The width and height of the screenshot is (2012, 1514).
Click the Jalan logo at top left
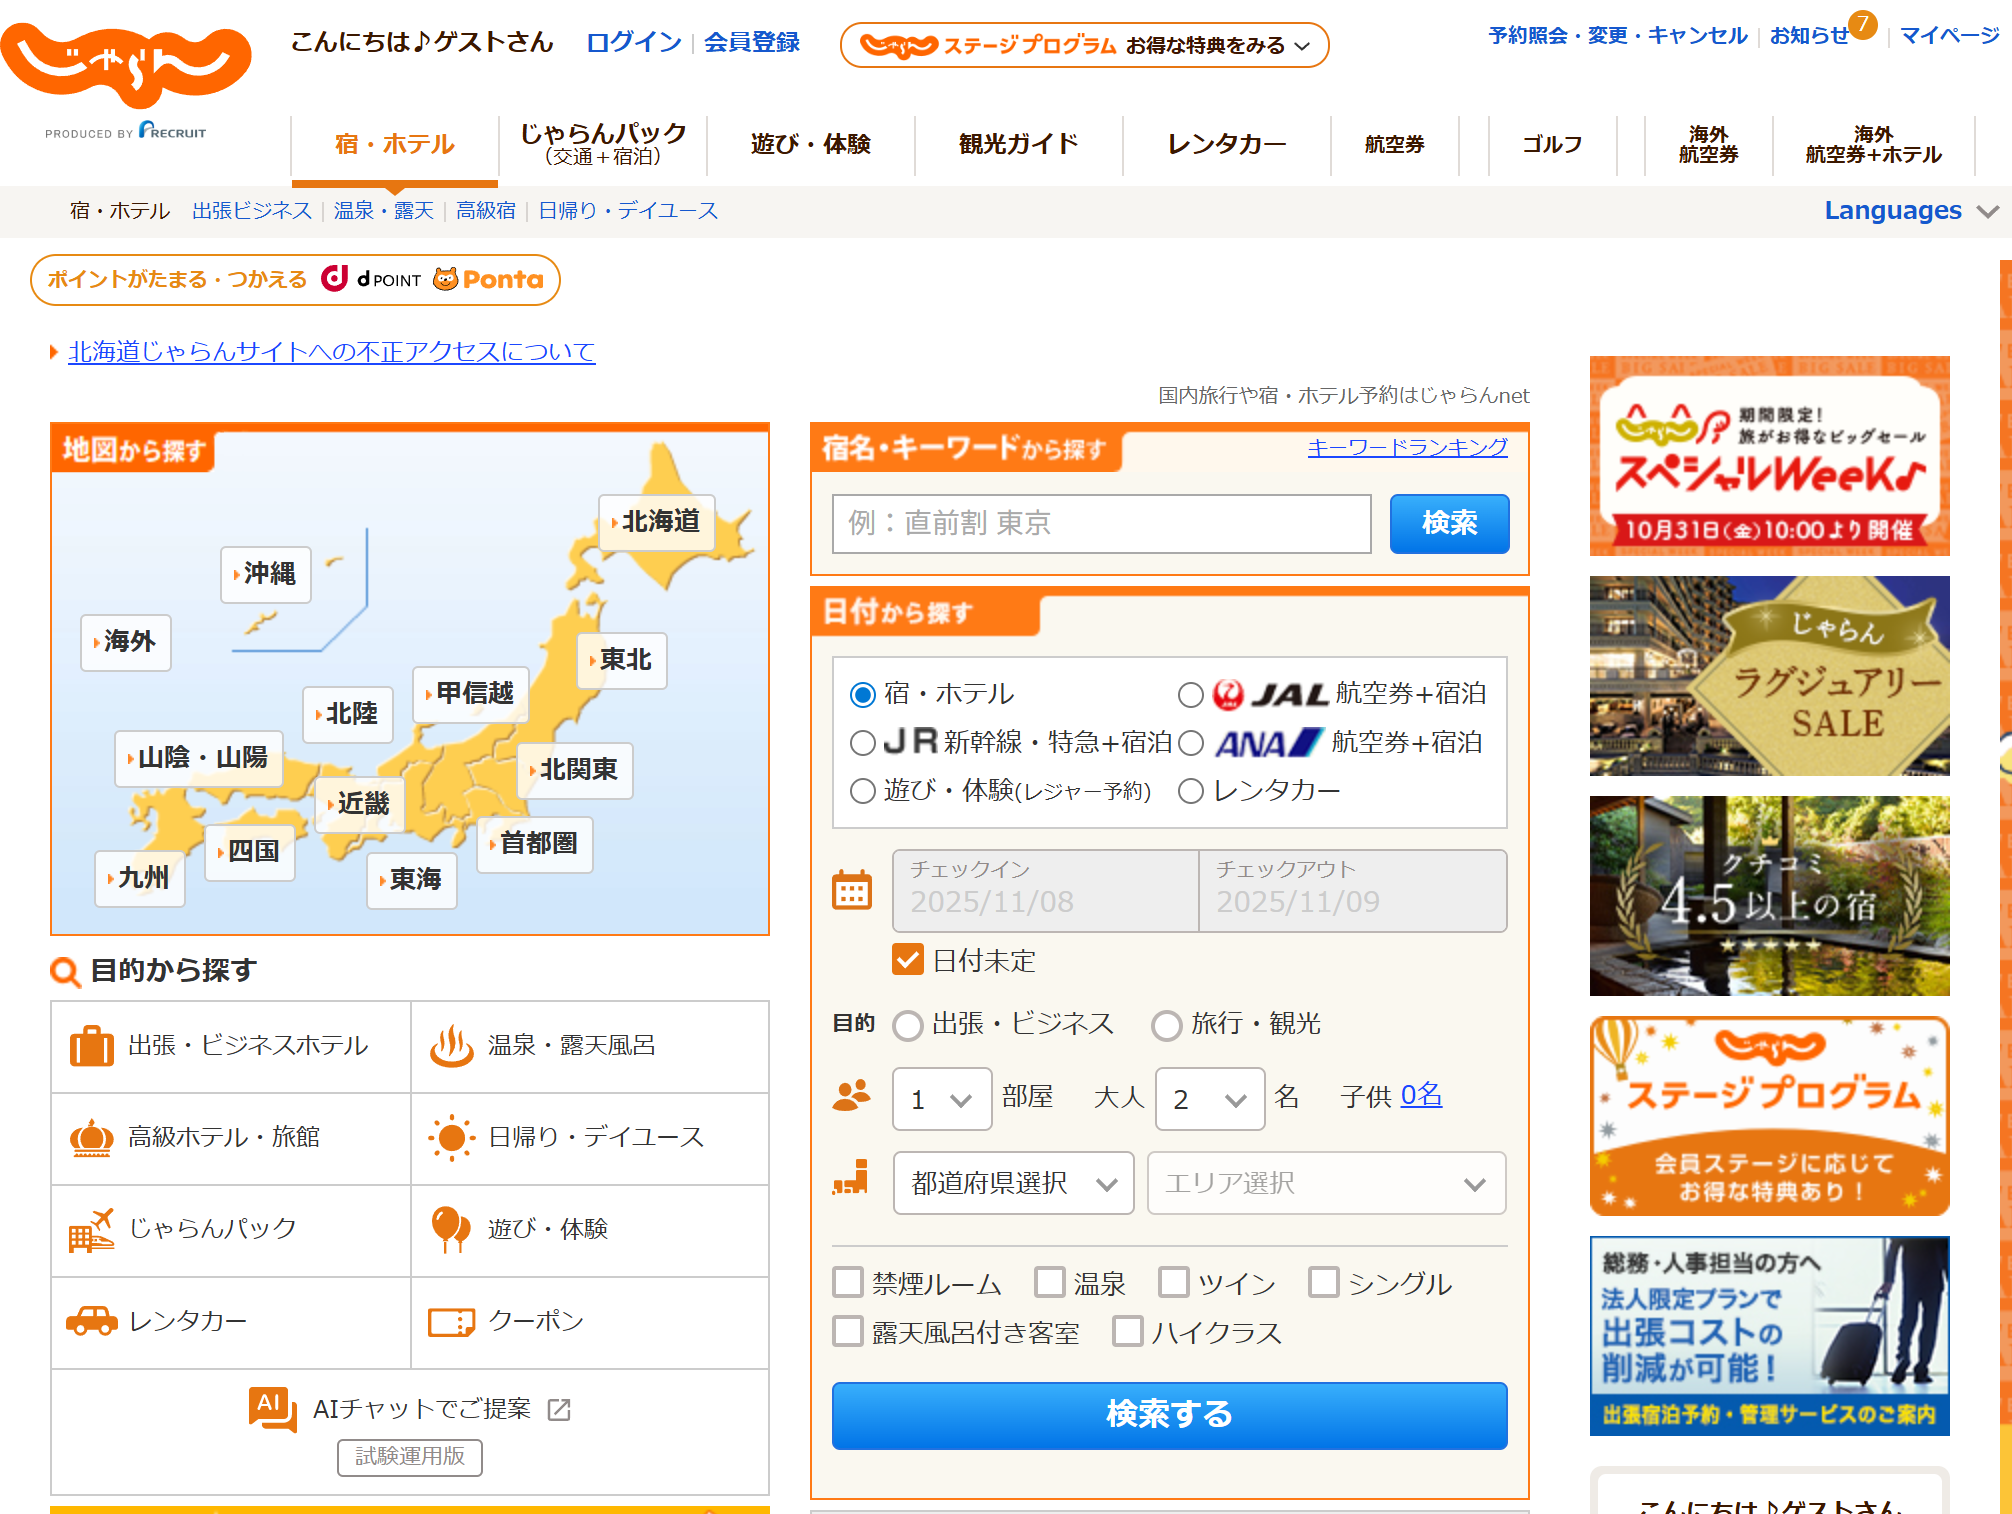126,65
